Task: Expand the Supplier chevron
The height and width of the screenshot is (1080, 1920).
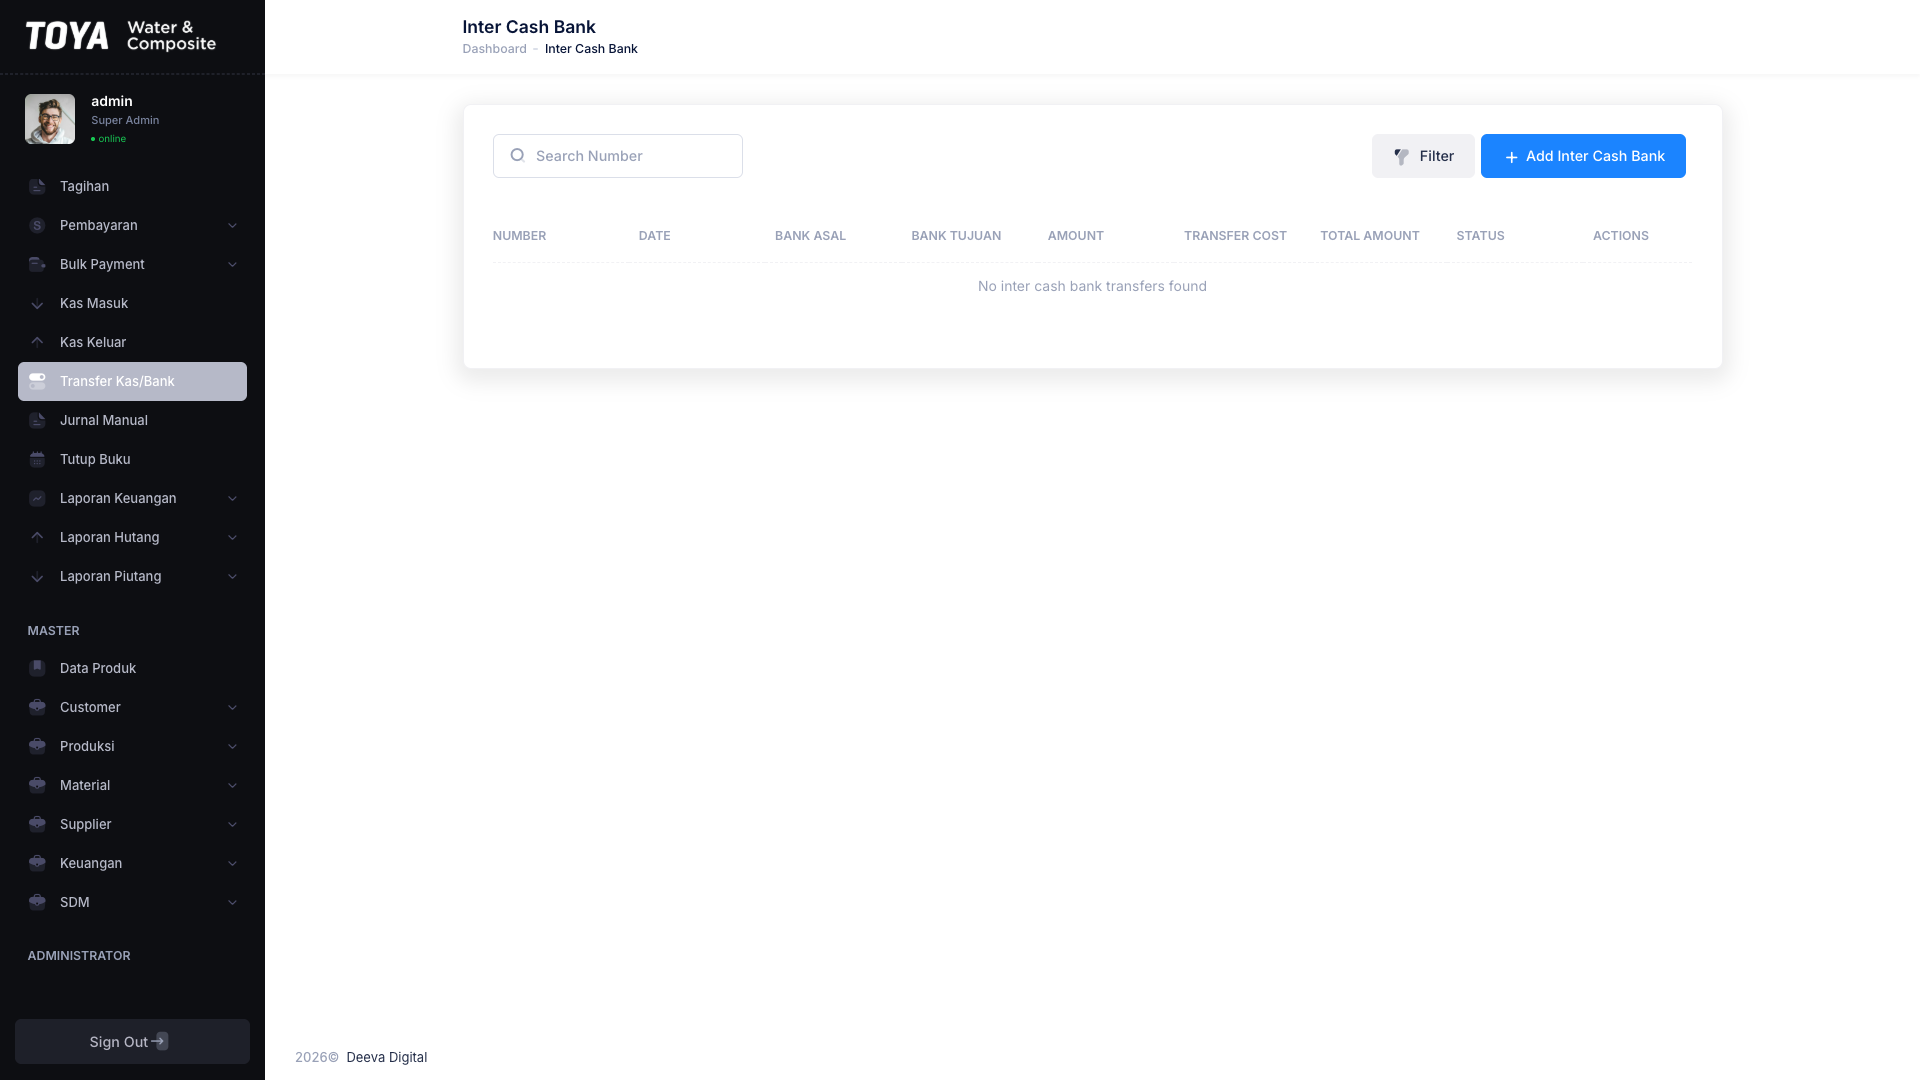Action: click(x=232, y=825)
